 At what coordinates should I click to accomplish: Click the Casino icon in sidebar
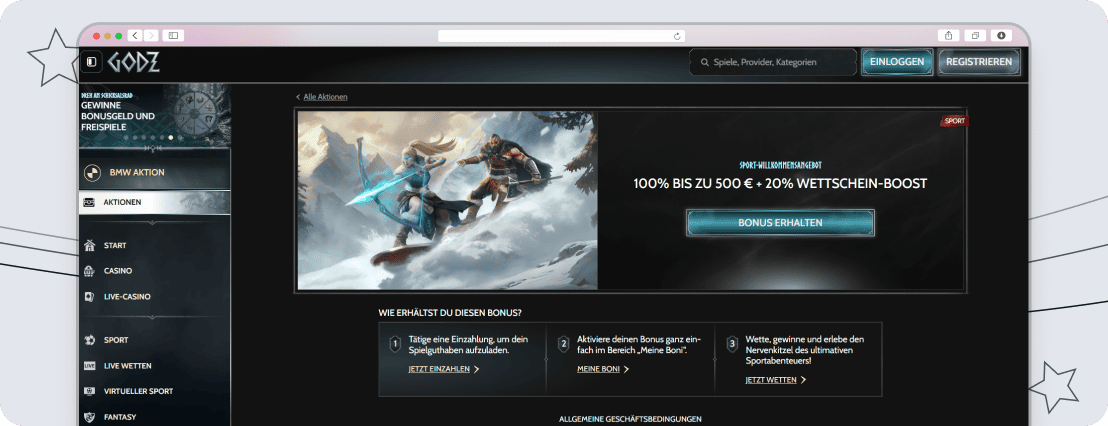(x=90, y=271)
